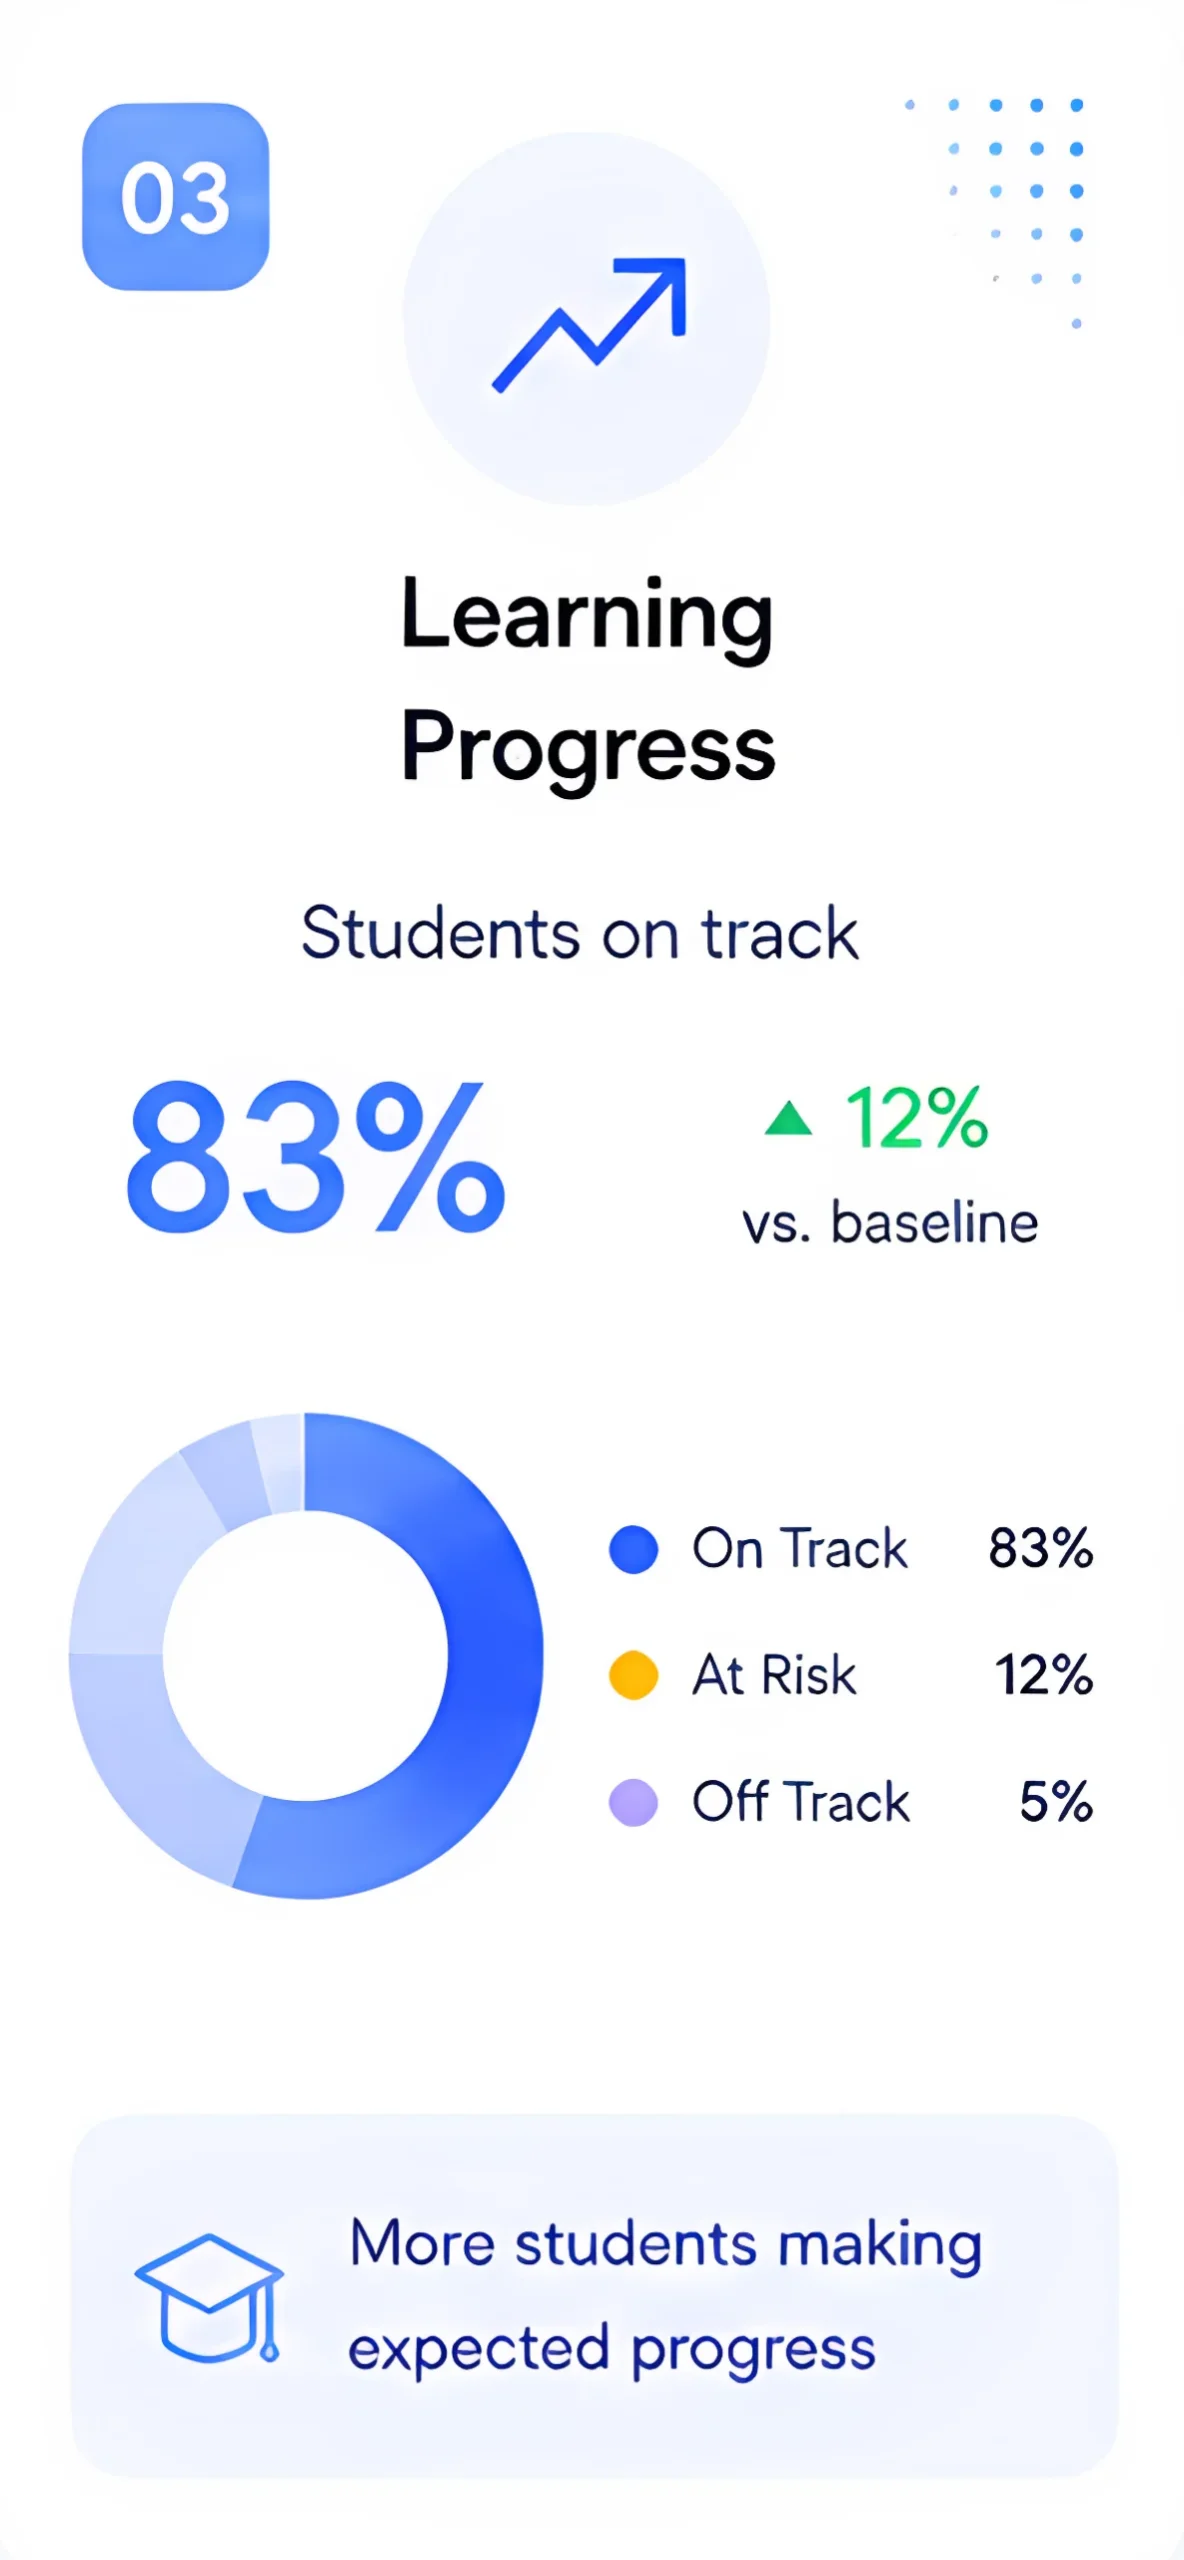Click the 03 number badge

[176, 197]
